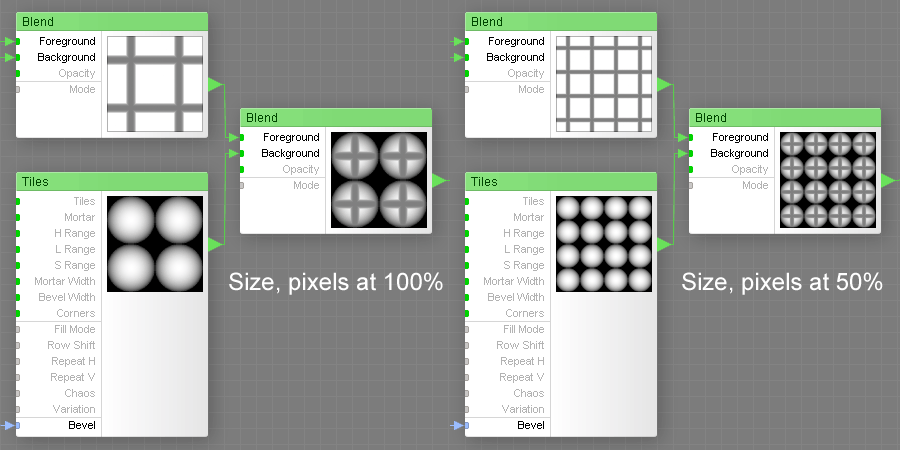Click the Foreground input port on the top-left Blend node
This screenshot has height=450, width=900.
(18, 41)
